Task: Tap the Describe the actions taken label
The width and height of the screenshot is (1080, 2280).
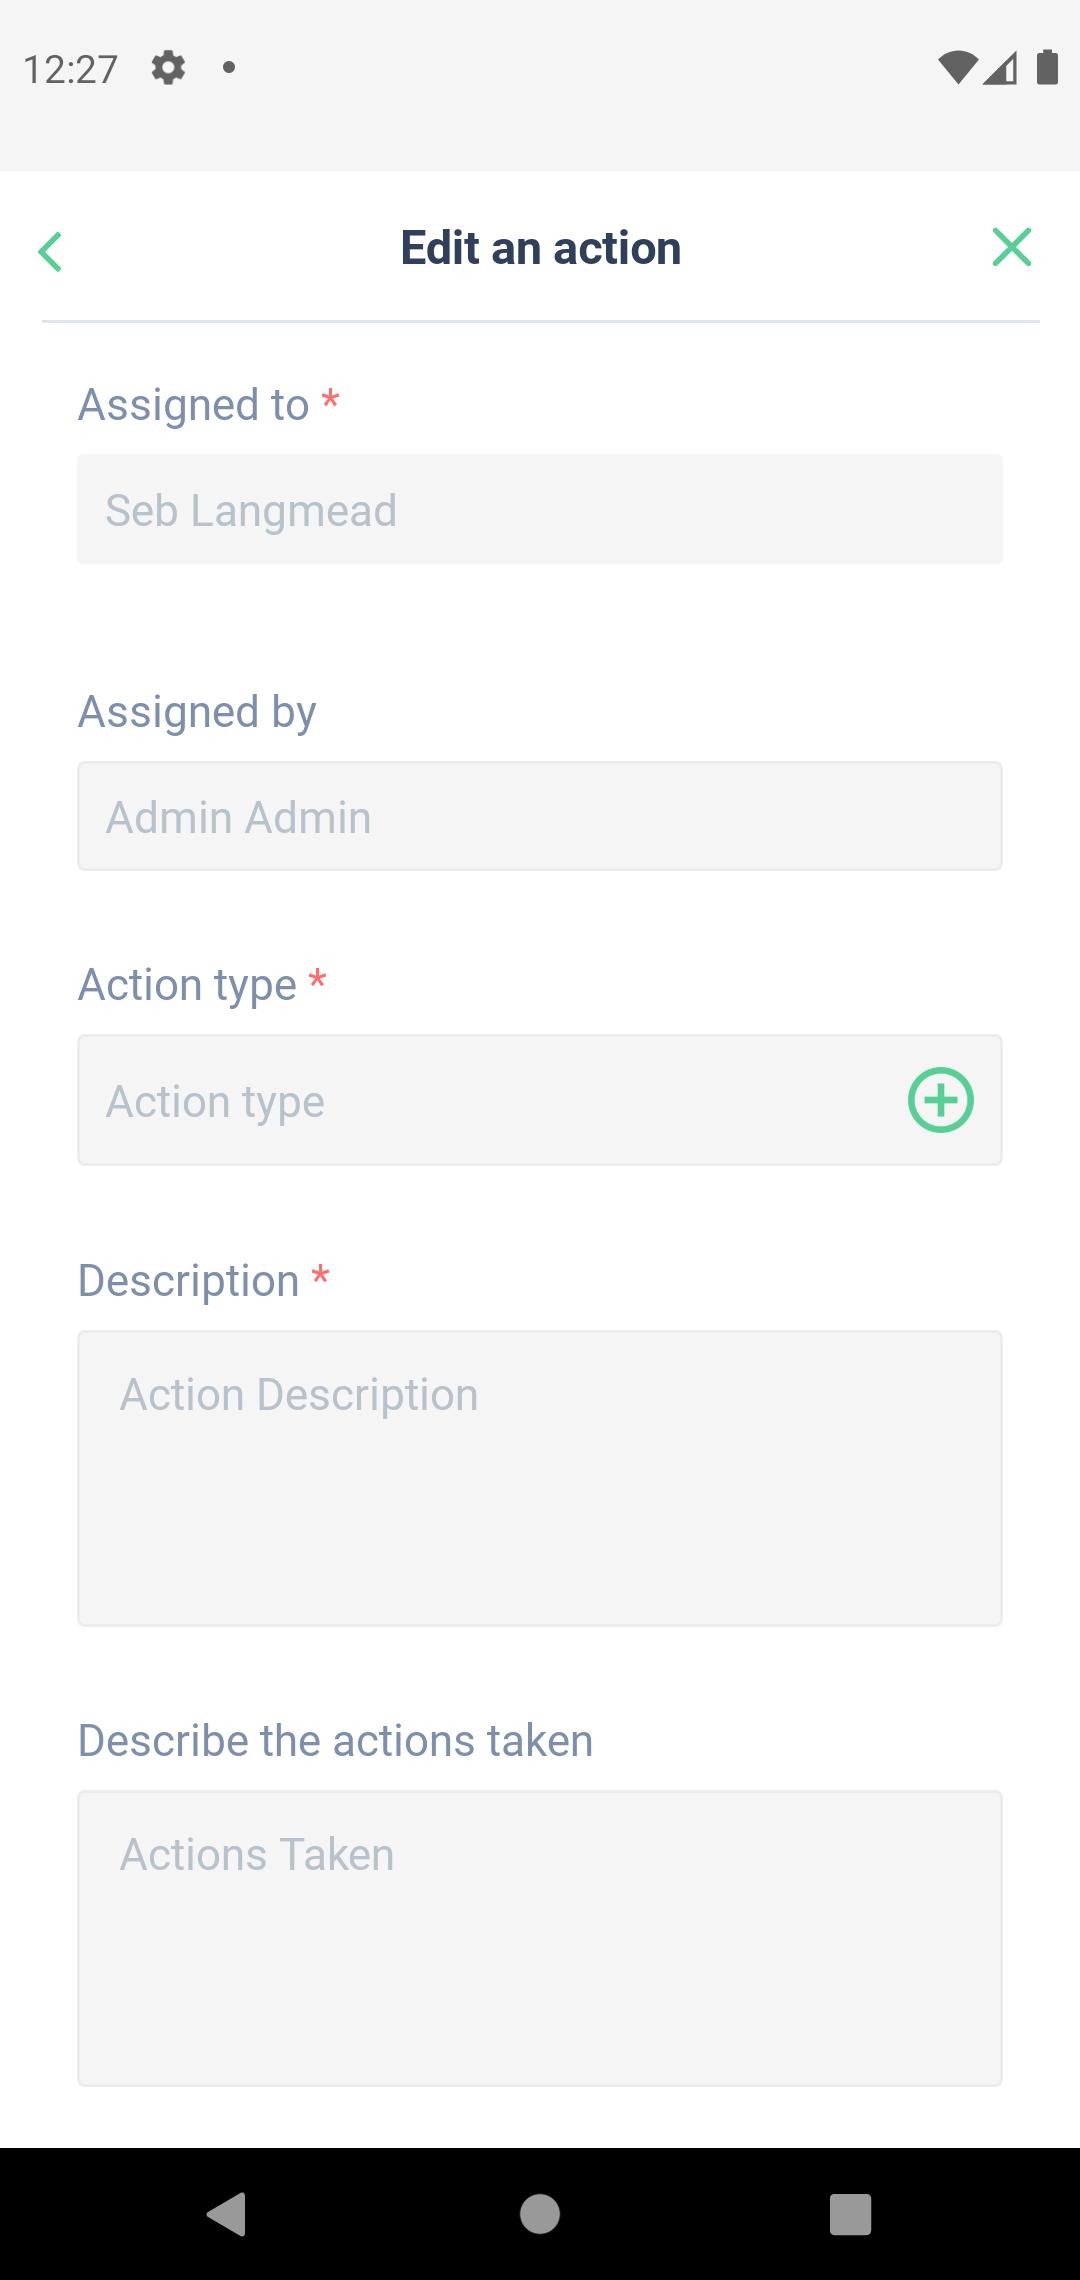Action: (x=336, y=1741)
